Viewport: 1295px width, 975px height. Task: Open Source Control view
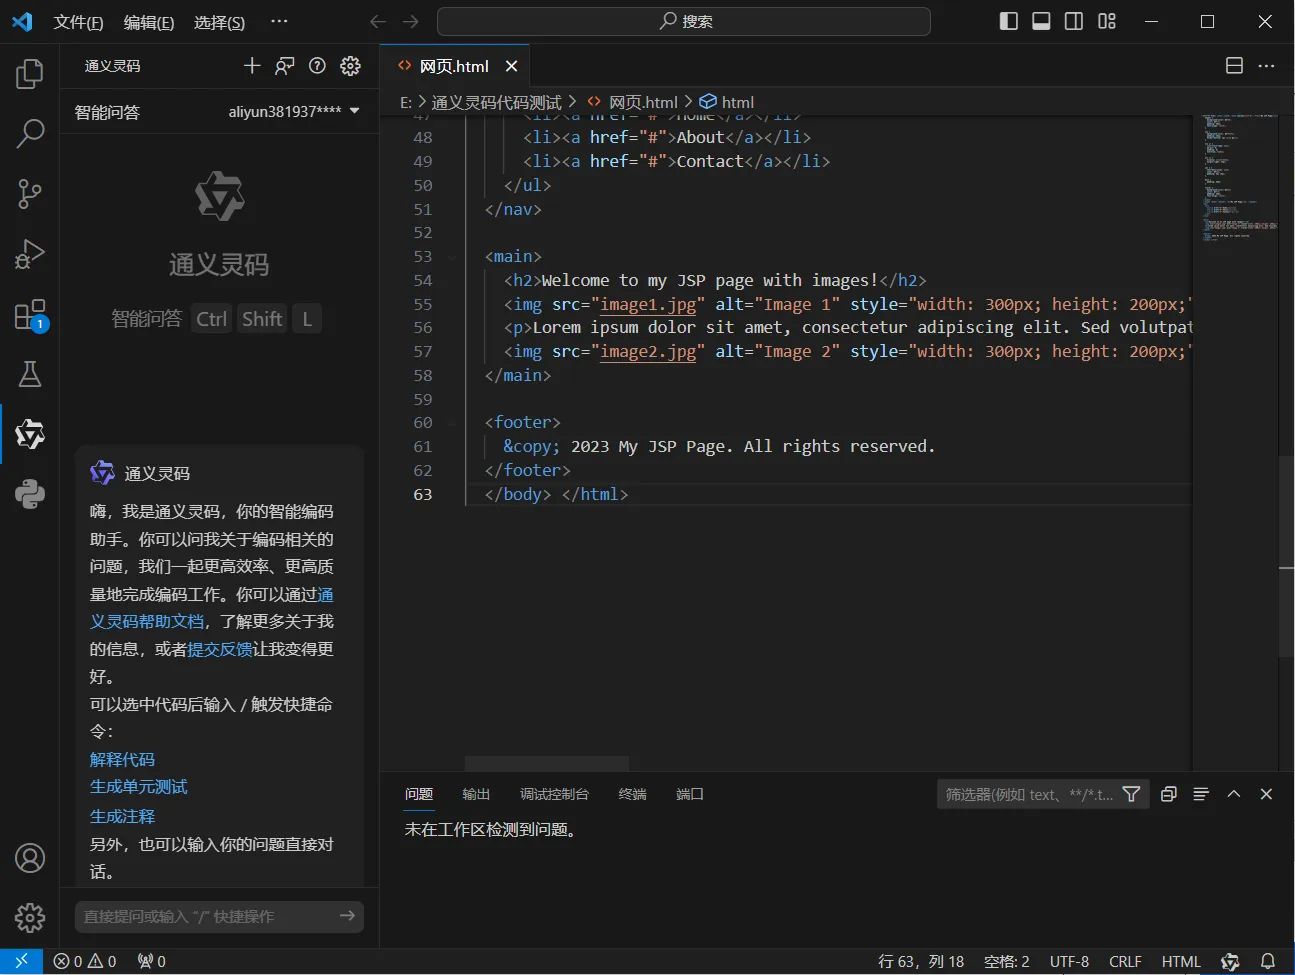(30, 193)
